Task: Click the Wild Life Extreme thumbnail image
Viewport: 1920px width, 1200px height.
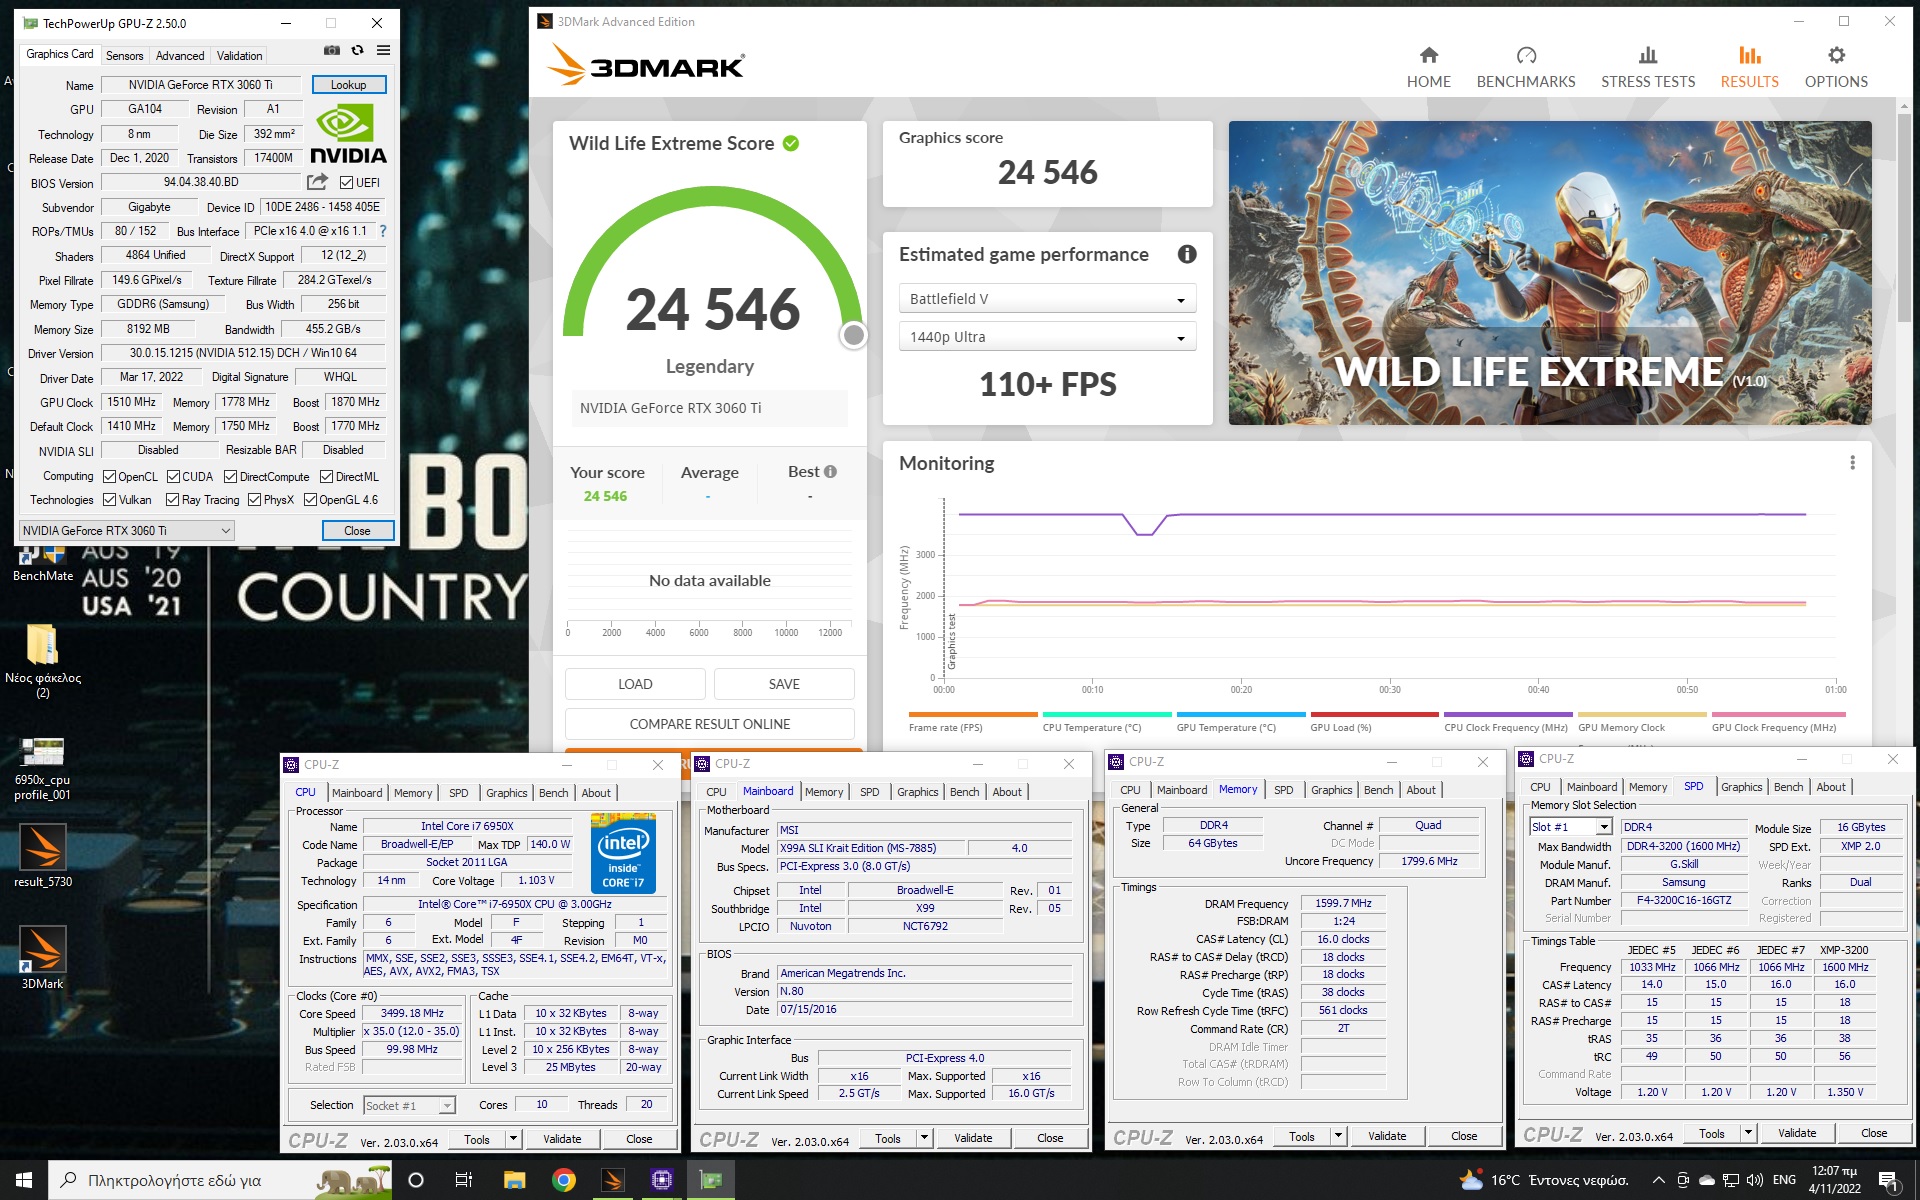Action: [1550, 273]
